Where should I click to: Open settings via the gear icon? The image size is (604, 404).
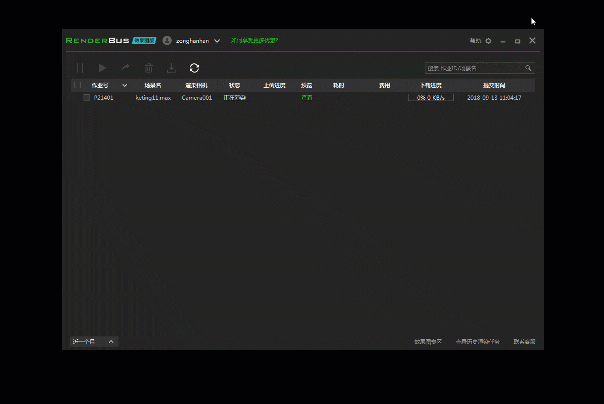click(488, 41)
